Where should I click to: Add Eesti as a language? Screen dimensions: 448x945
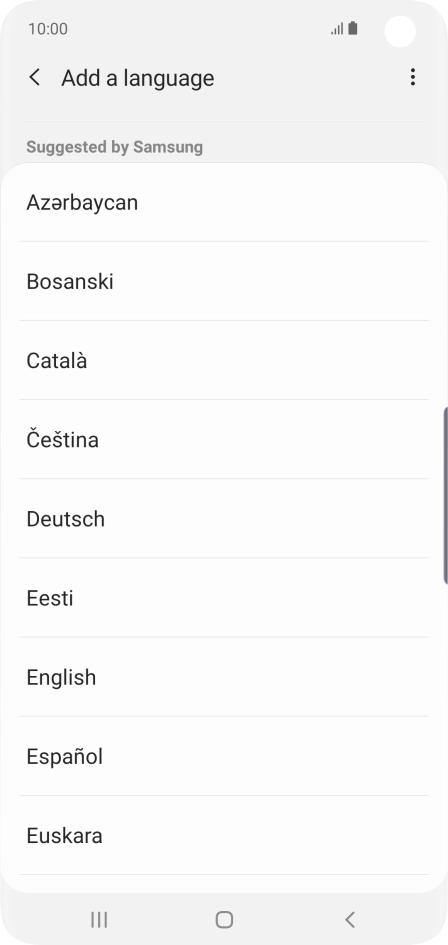point(224,598)
